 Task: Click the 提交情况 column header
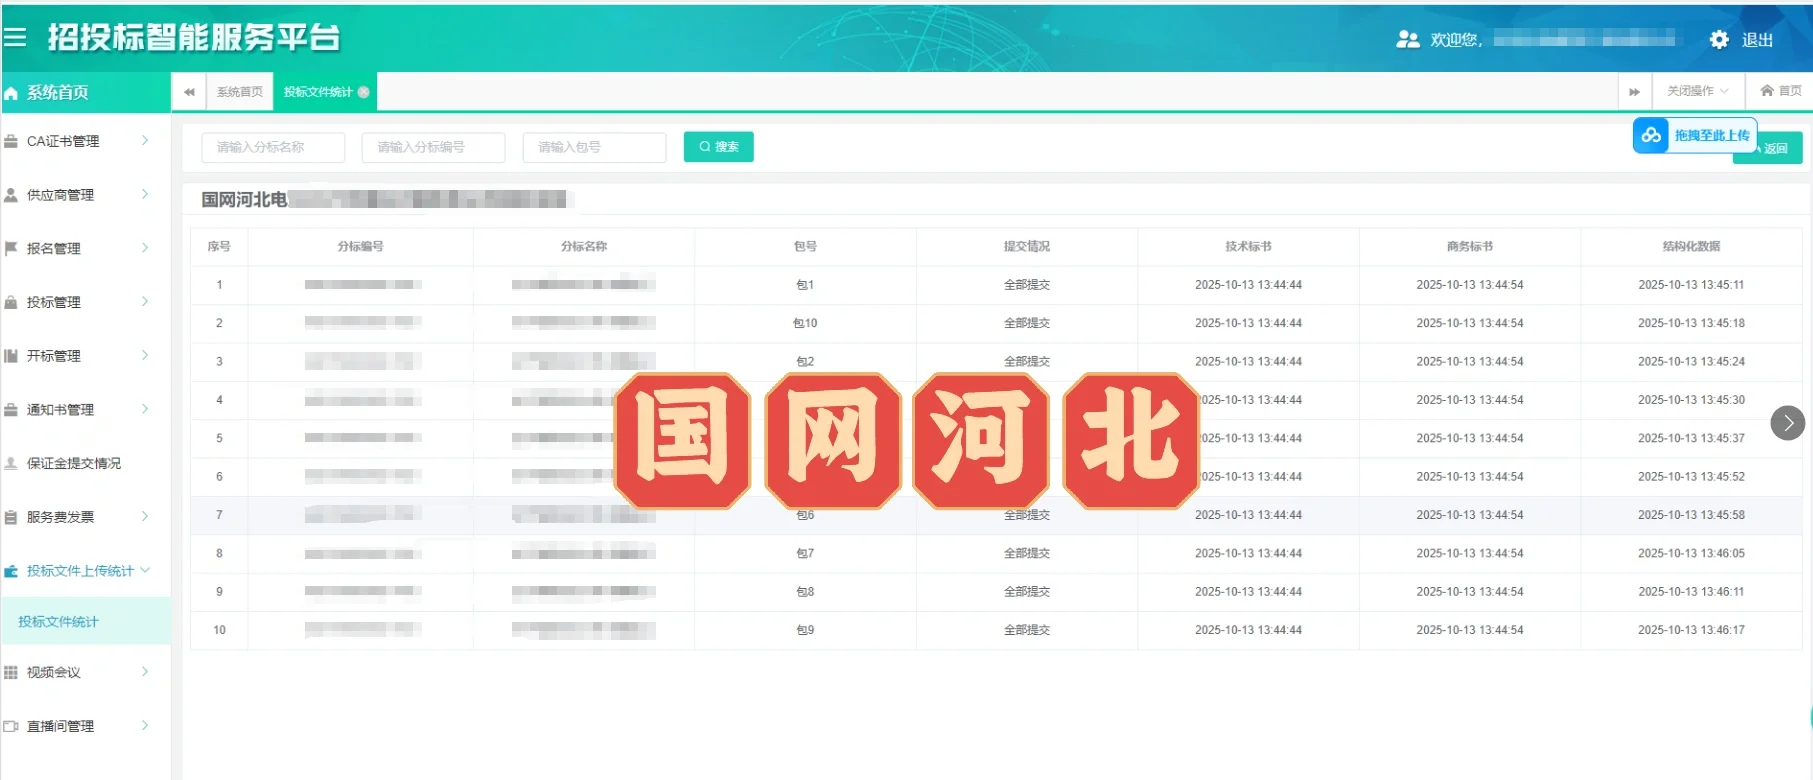(1027, 246)
